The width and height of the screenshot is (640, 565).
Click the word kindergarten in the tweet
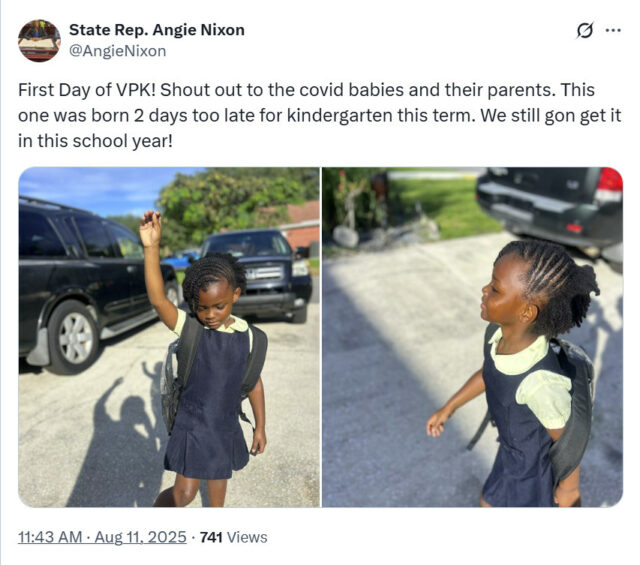click(x=339, y=116)
